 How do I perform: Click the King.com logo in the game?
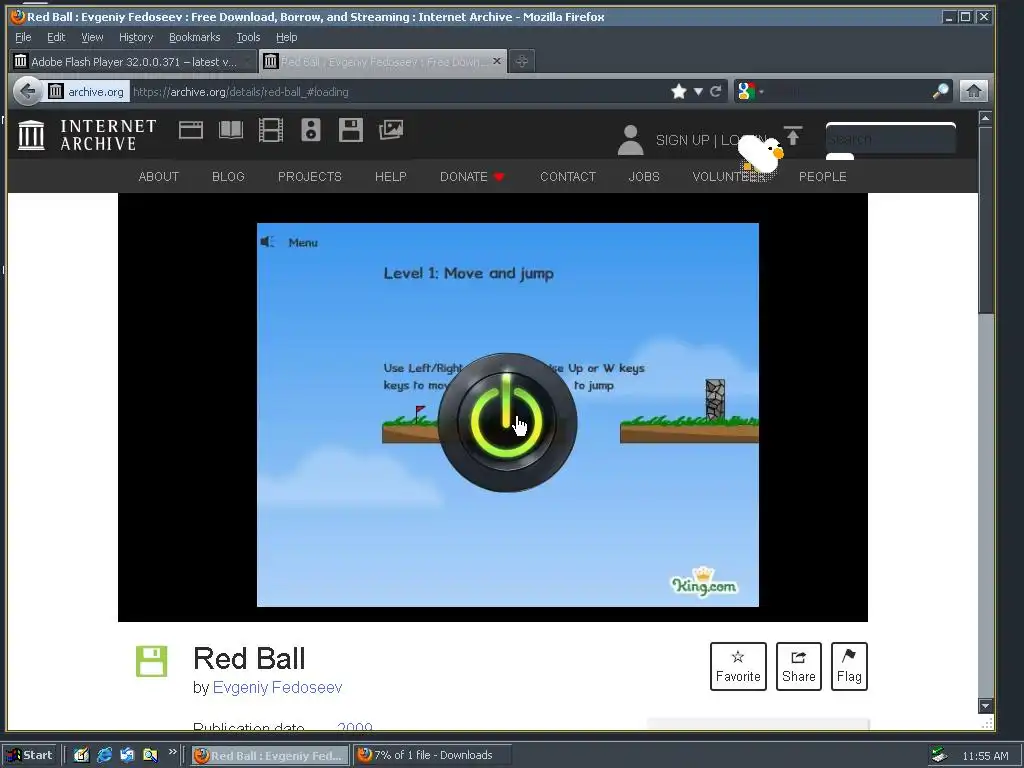pyautogui.click(x=704, y=582)
